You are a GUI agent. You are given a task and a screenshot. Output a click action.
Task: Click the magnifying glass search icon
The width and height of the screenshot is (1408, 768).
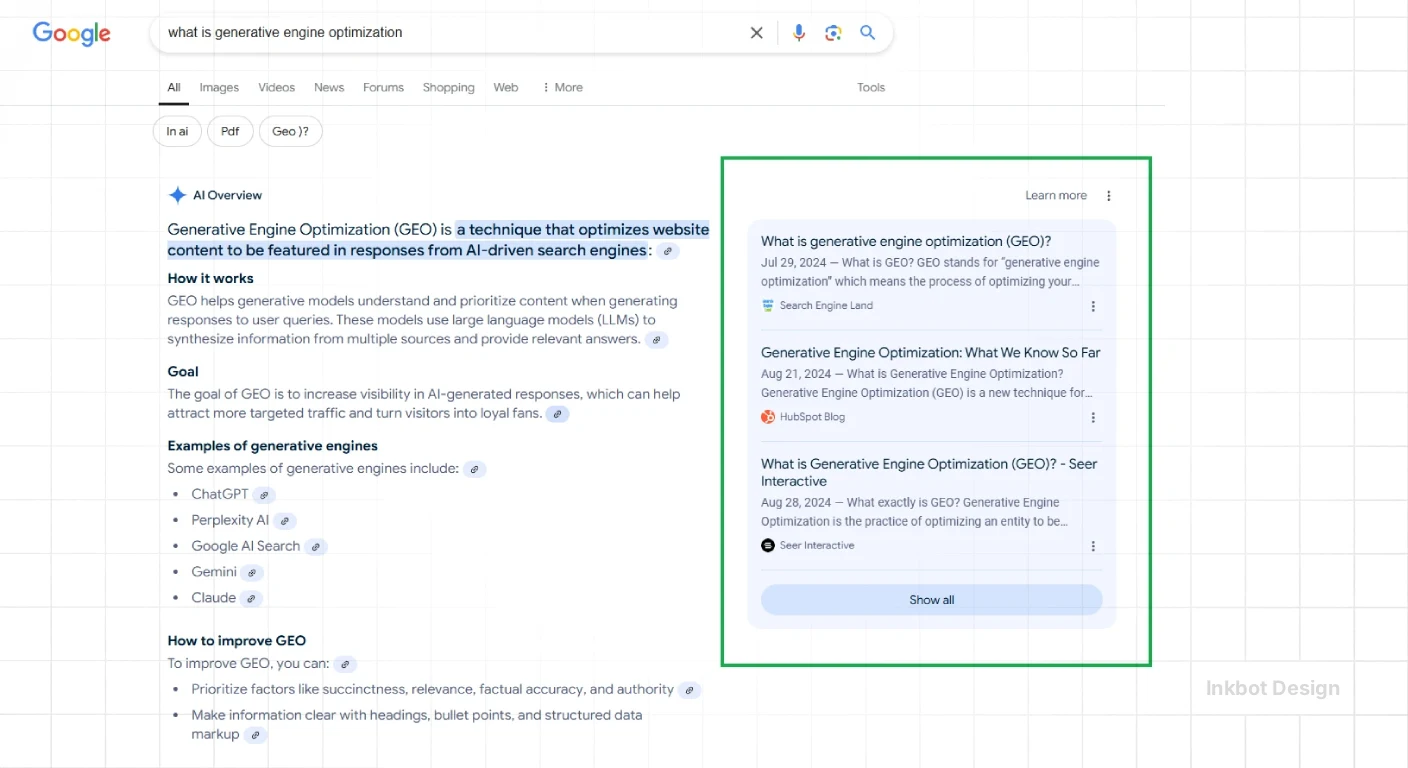(868, 33)
